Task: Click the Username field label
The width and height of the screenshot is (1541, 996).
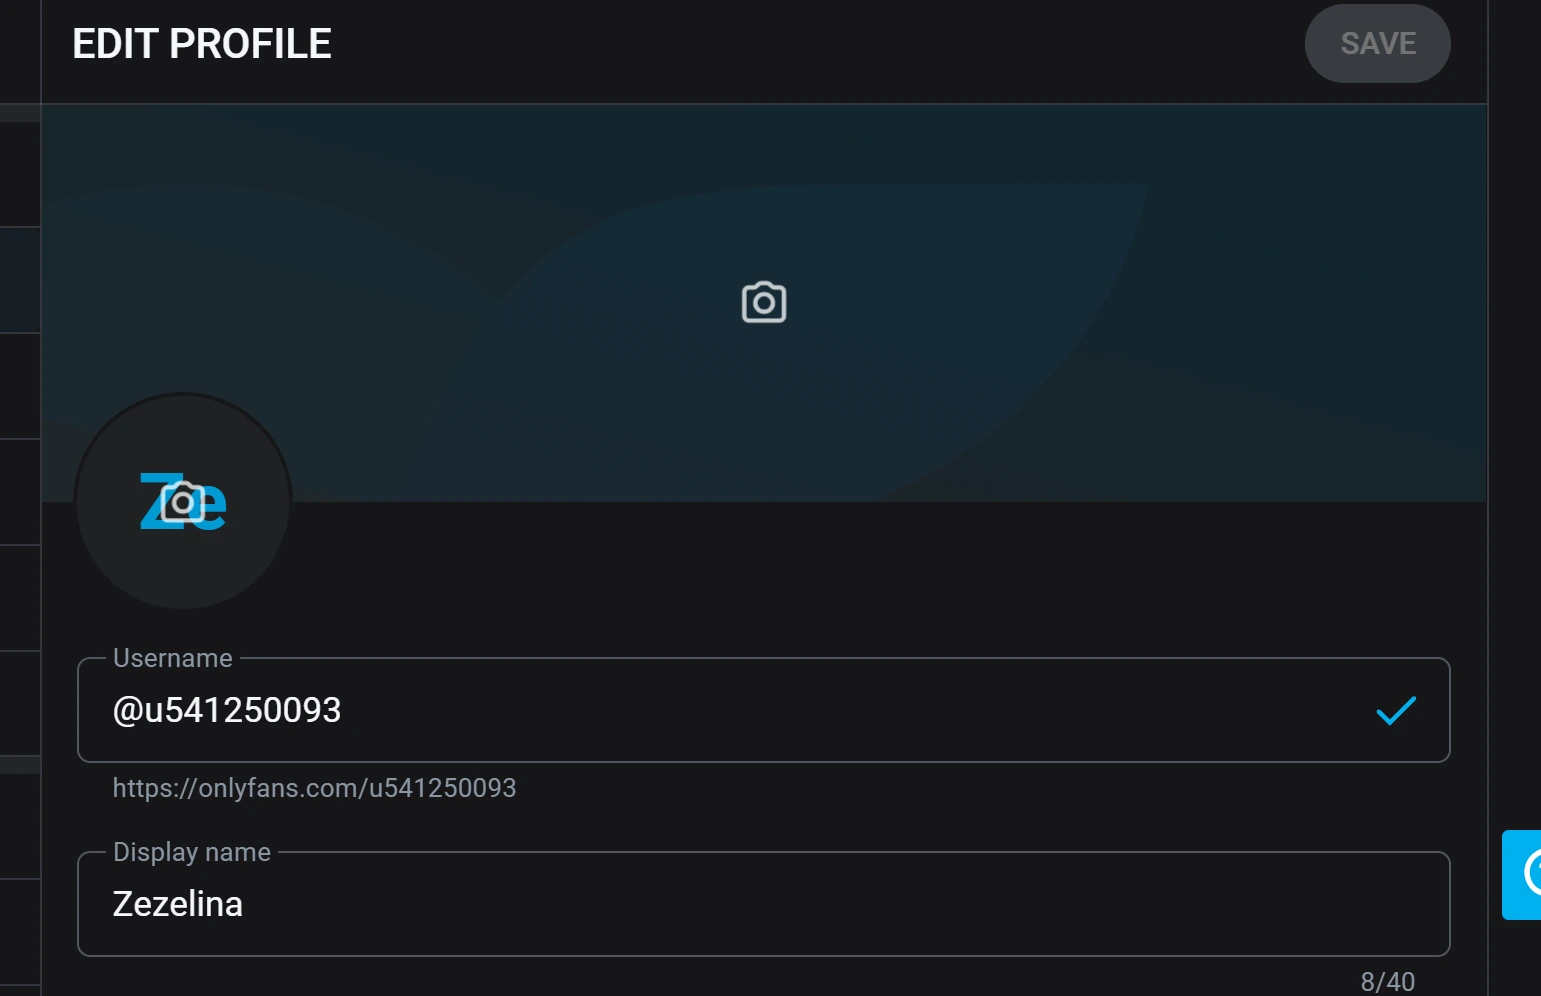Action: pyautogui.click(x=173, y=658)
